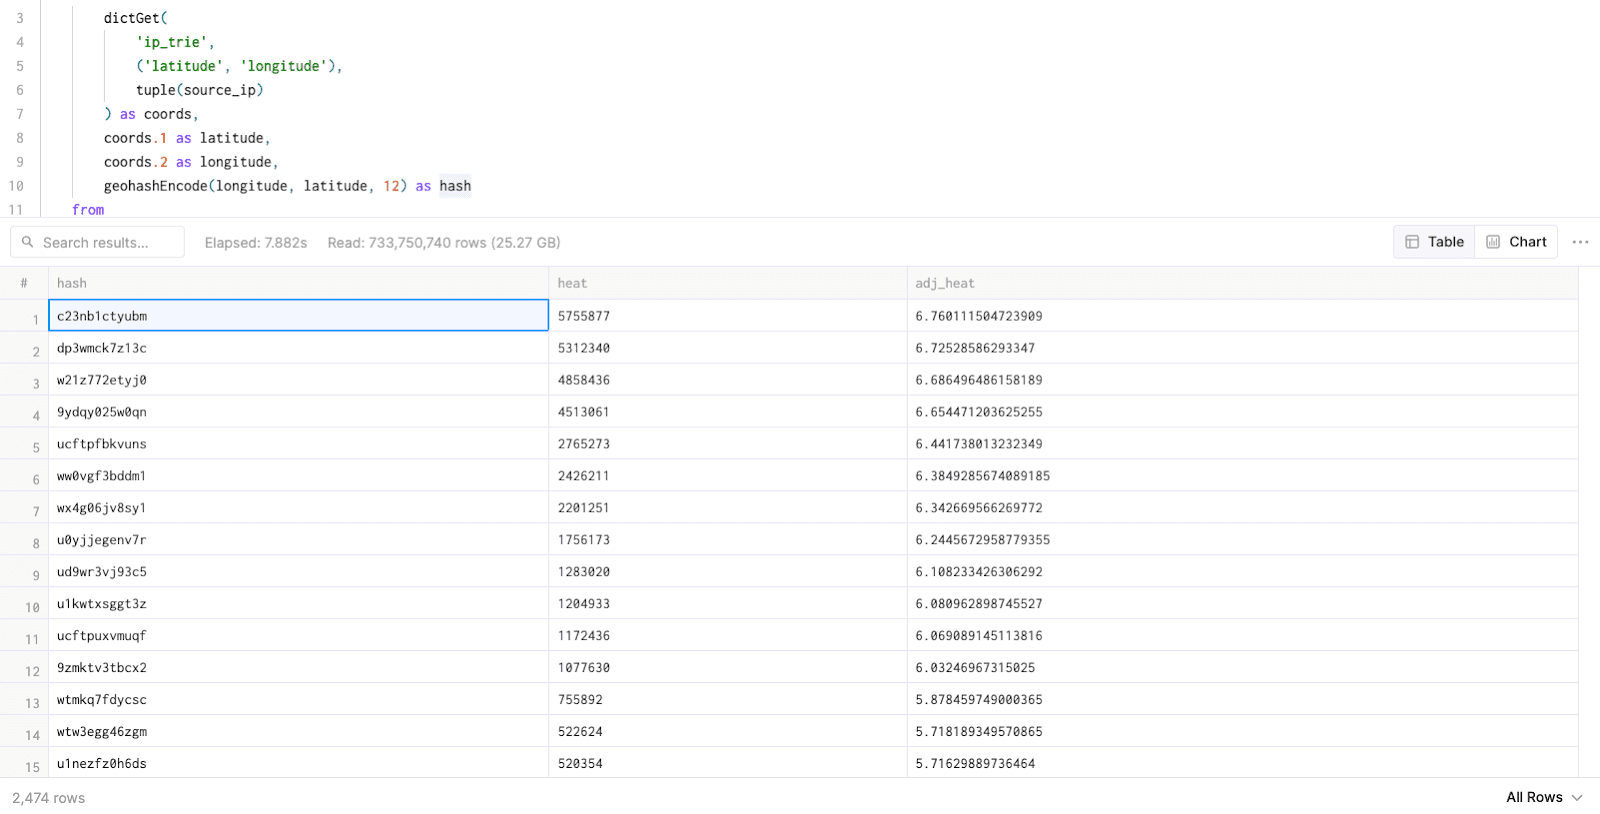Click the magnifier icon in results search
The image size is (1600, 814).
28,242
